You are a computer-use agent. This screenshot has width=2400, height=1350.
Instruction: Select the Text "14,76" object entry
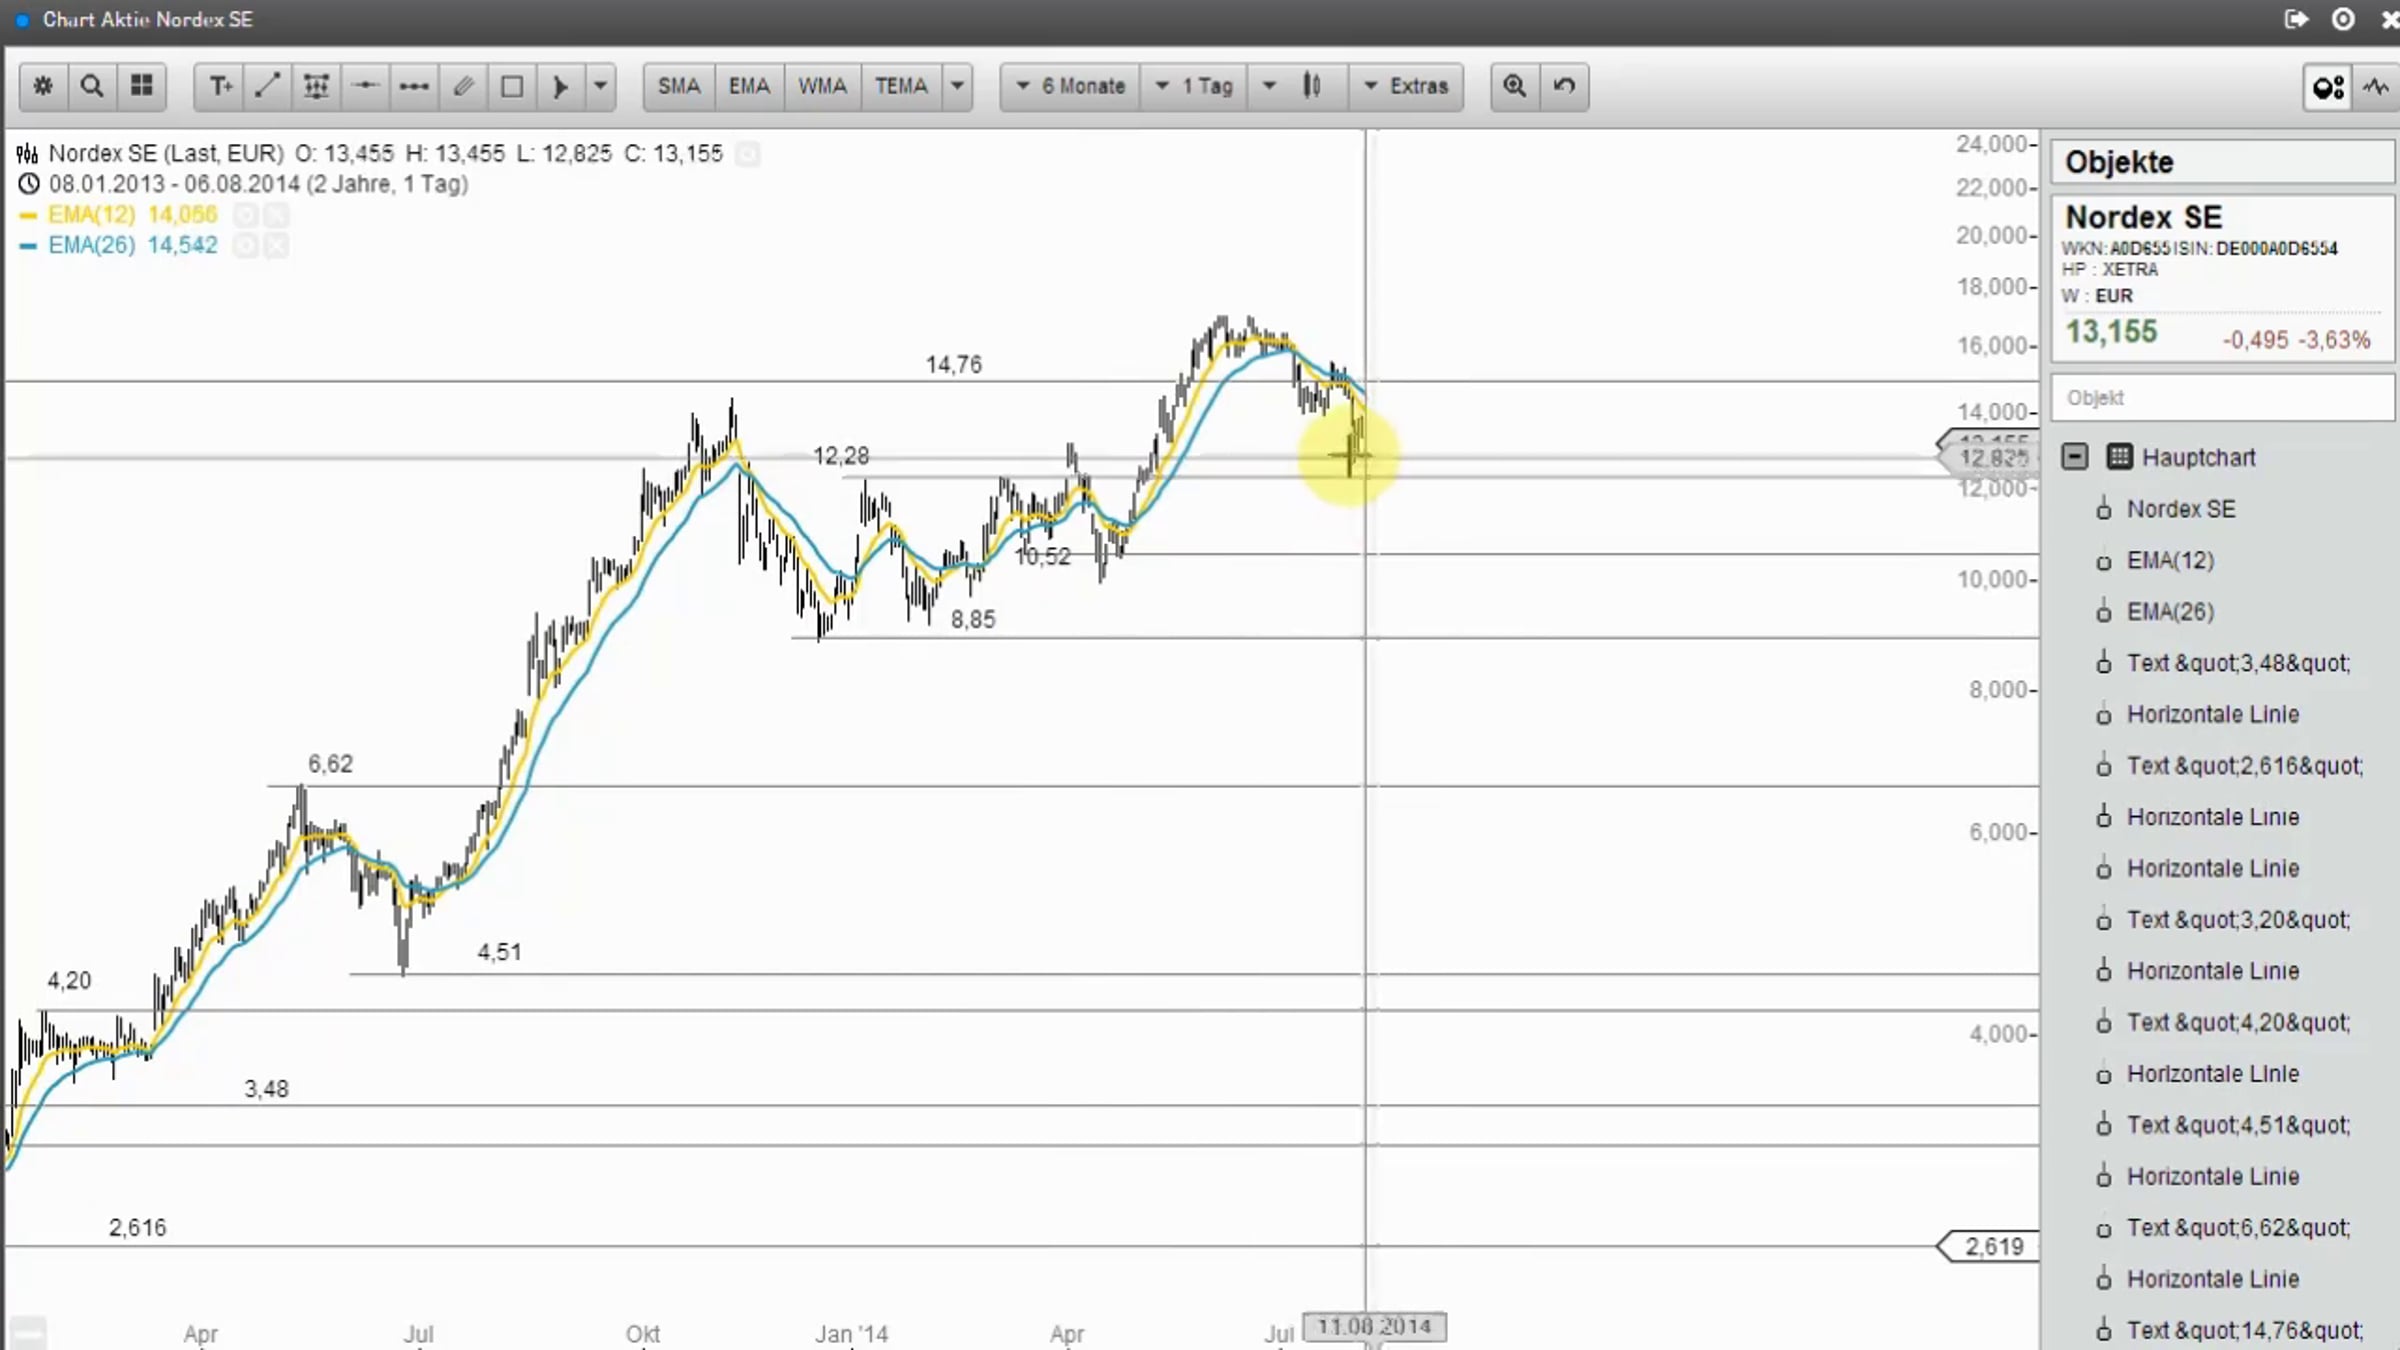[2244, 1330]
